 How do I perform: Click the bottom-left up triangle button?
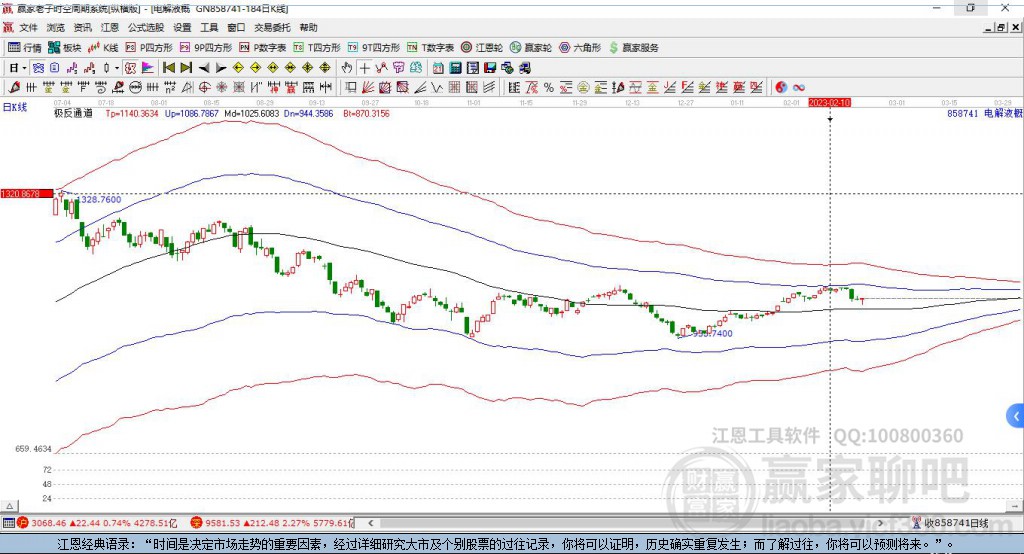(10, 506)
